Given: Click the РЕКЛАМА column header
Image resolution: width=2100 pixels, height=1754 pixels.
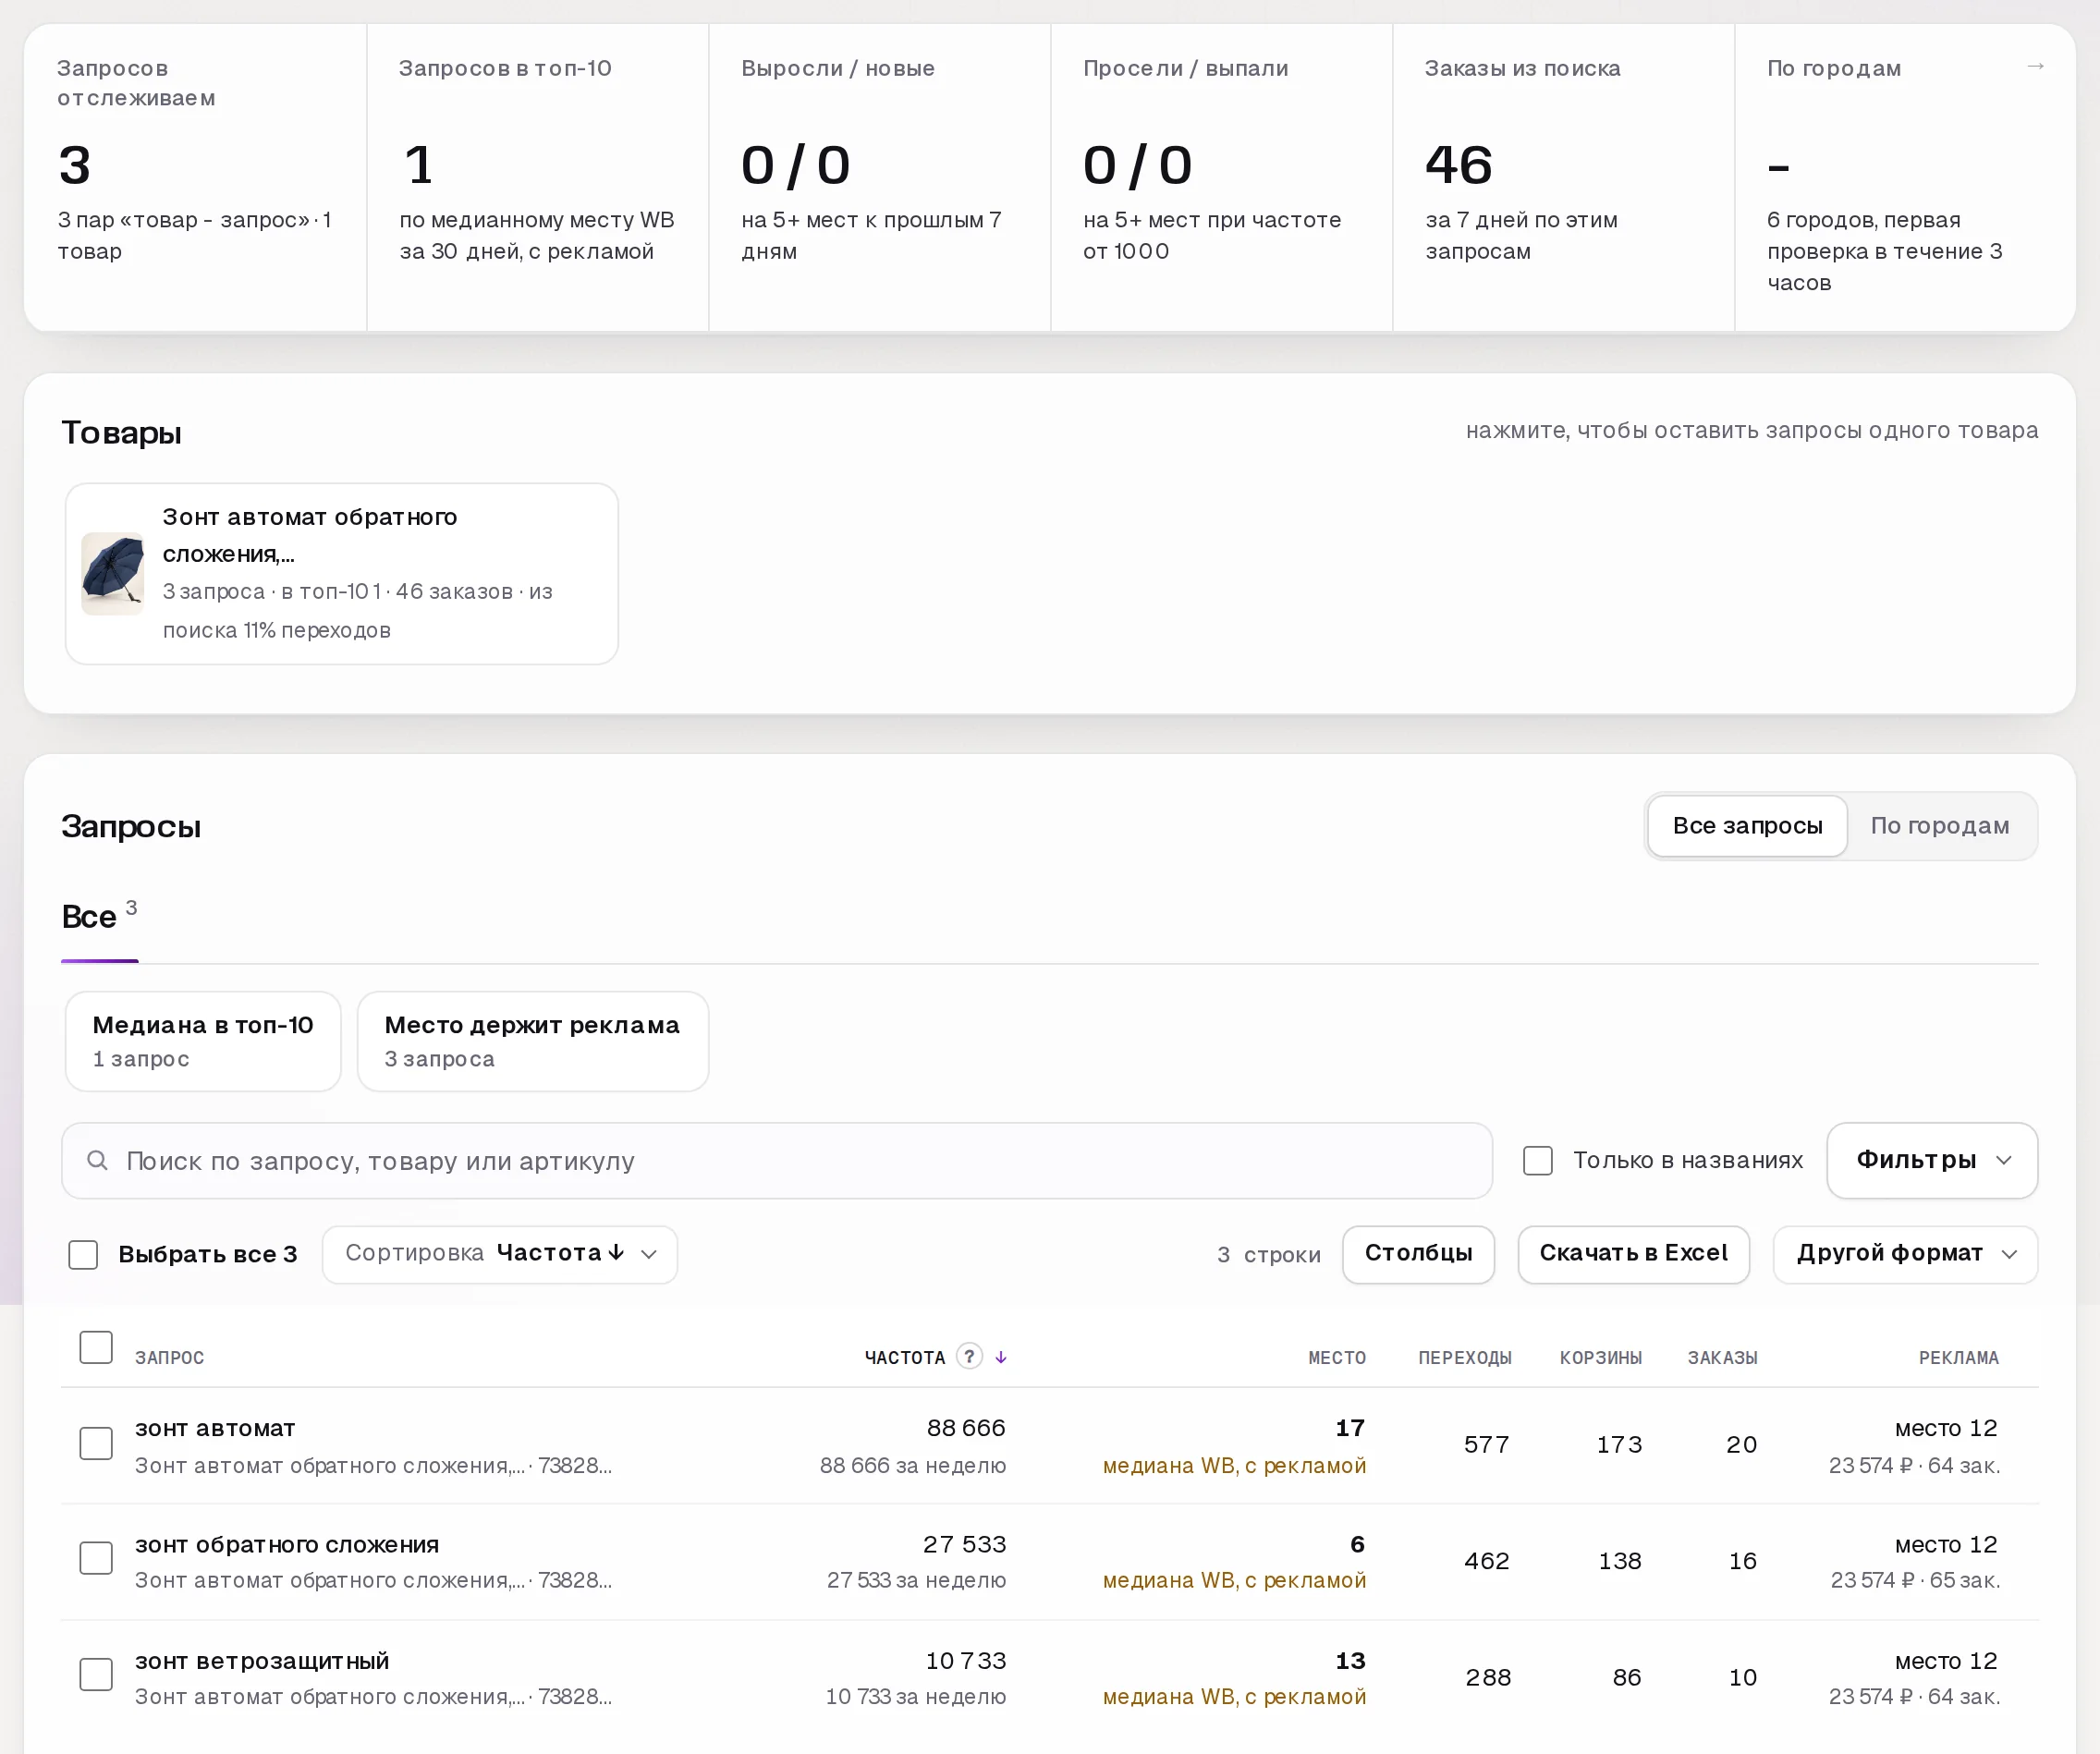Looking at the screenshot, I should [x=1959, y=1357].
